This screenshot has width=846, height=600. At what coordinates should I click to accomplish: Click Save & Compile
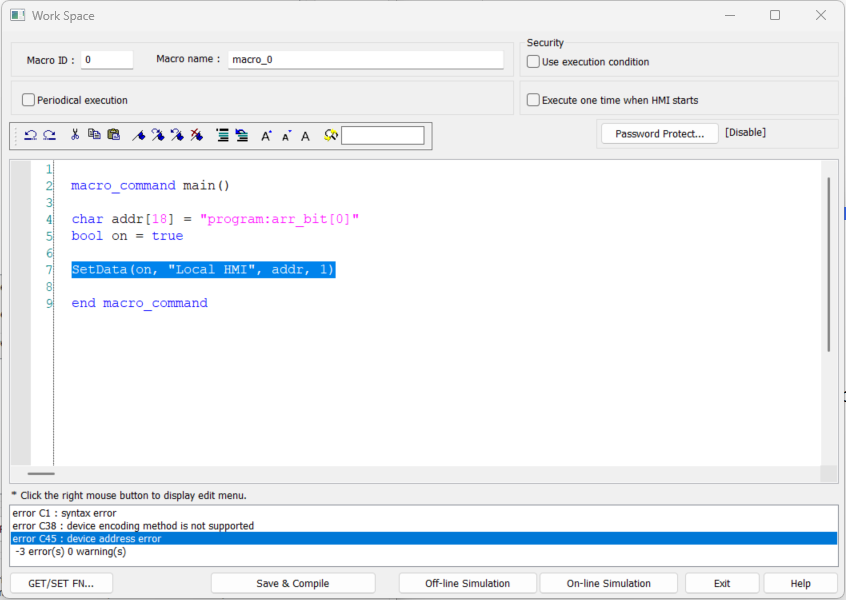click(292, 583)
